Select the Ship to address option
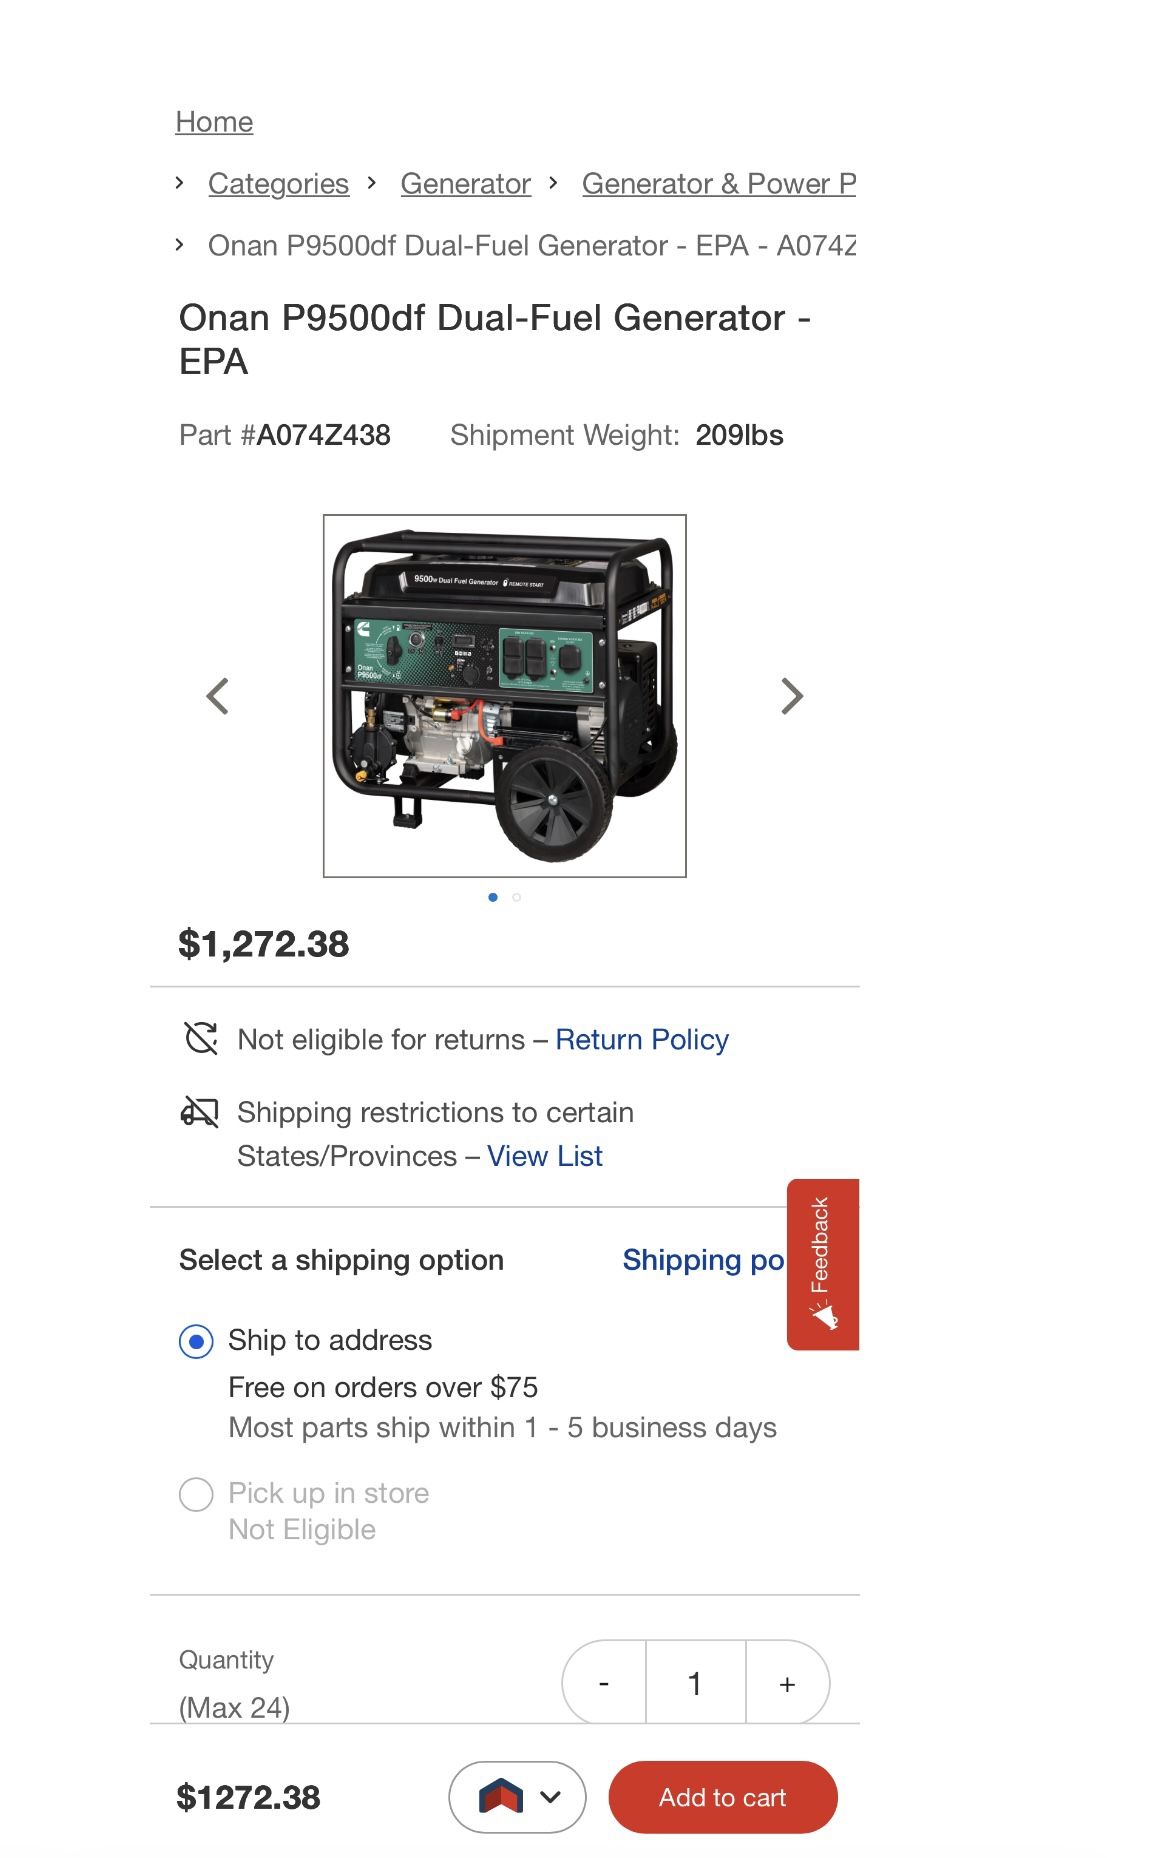This screenshot has width=1170, height=1858. click(x=196, y=1341)
